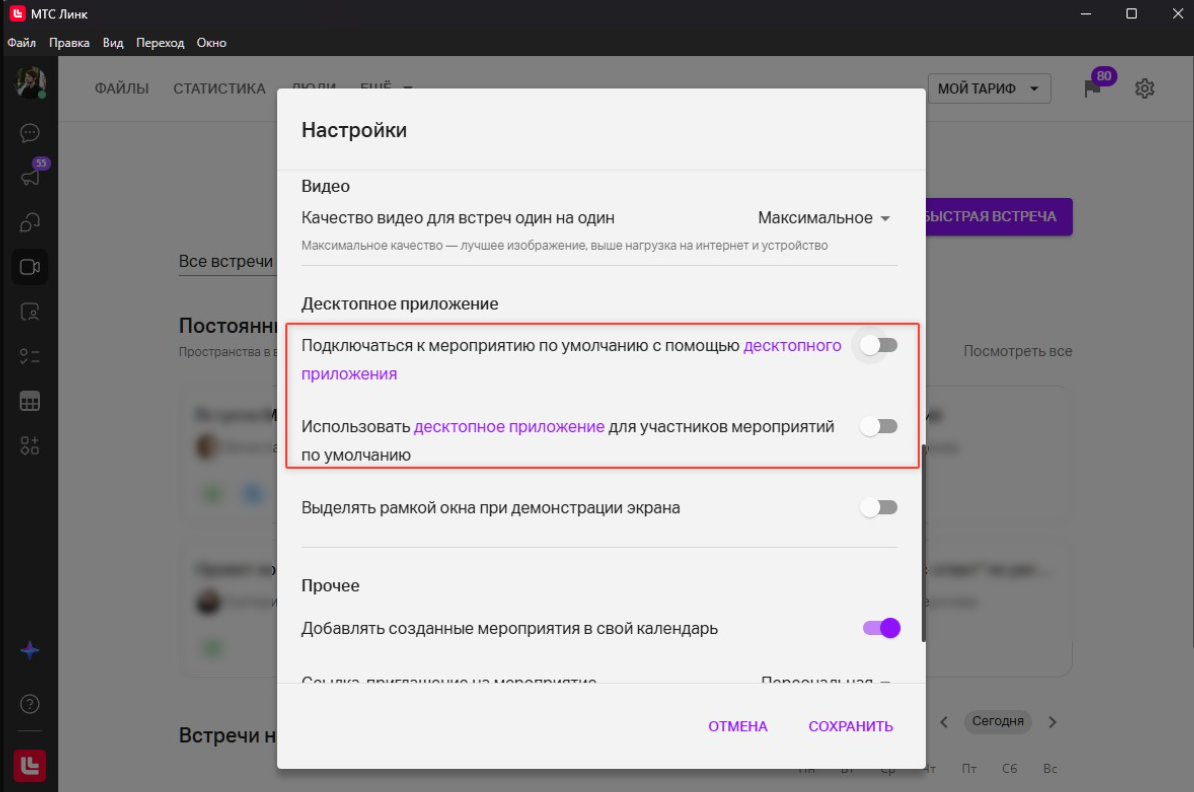1194x792 pixels.
Task: Follow 'десктопного приложения' link in first option
Action: (x=792, y=346)
